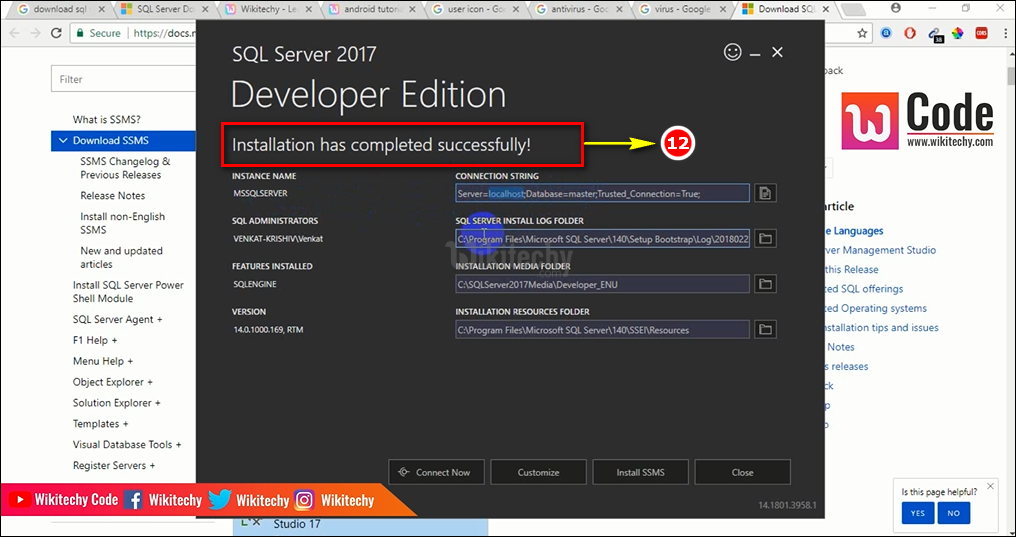
Task: Click the smiley feedback icon in installer
Action: tap(733, 51)
